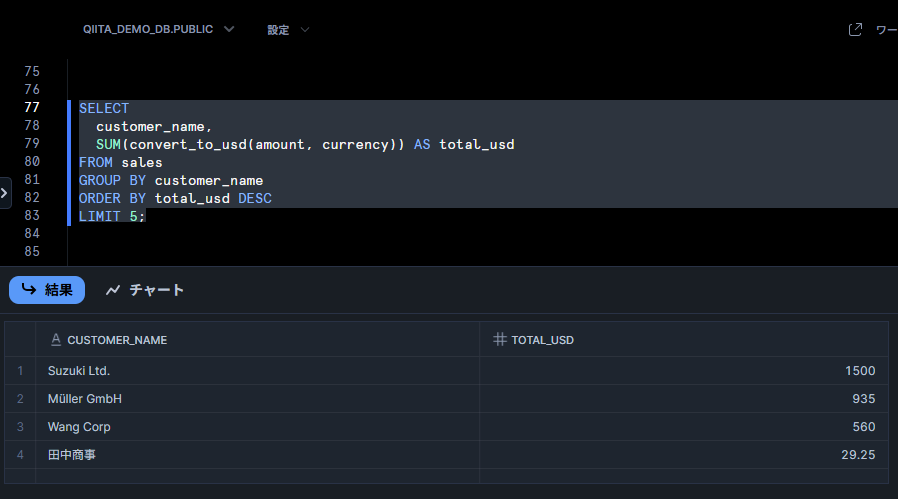Click the number type icon beside TOTAL_USD

[x=499, y=340]
